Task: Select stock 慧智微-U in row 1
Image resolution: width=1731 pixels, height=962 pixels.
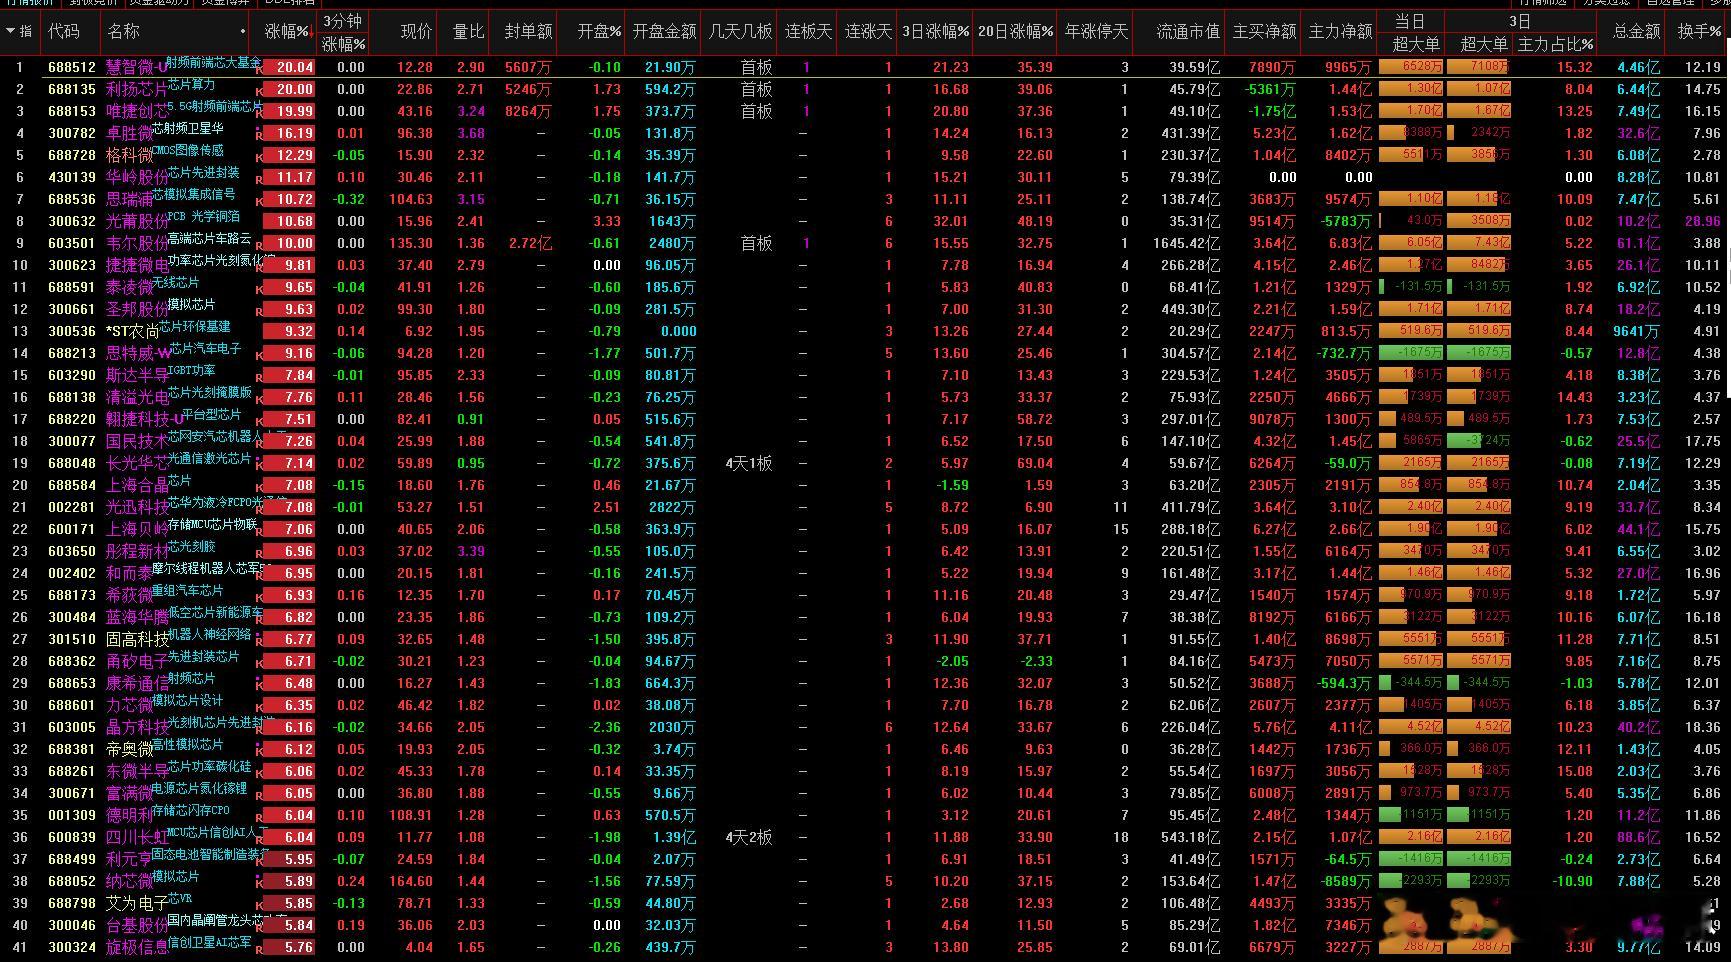Action: [138, 67]
